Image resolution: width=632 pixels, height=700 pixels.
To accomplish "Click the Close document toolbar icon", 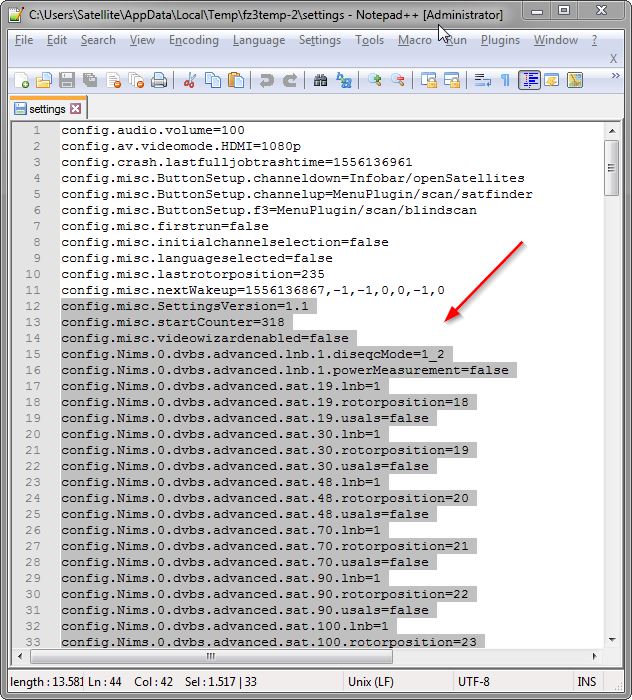I will pos(113,81).
